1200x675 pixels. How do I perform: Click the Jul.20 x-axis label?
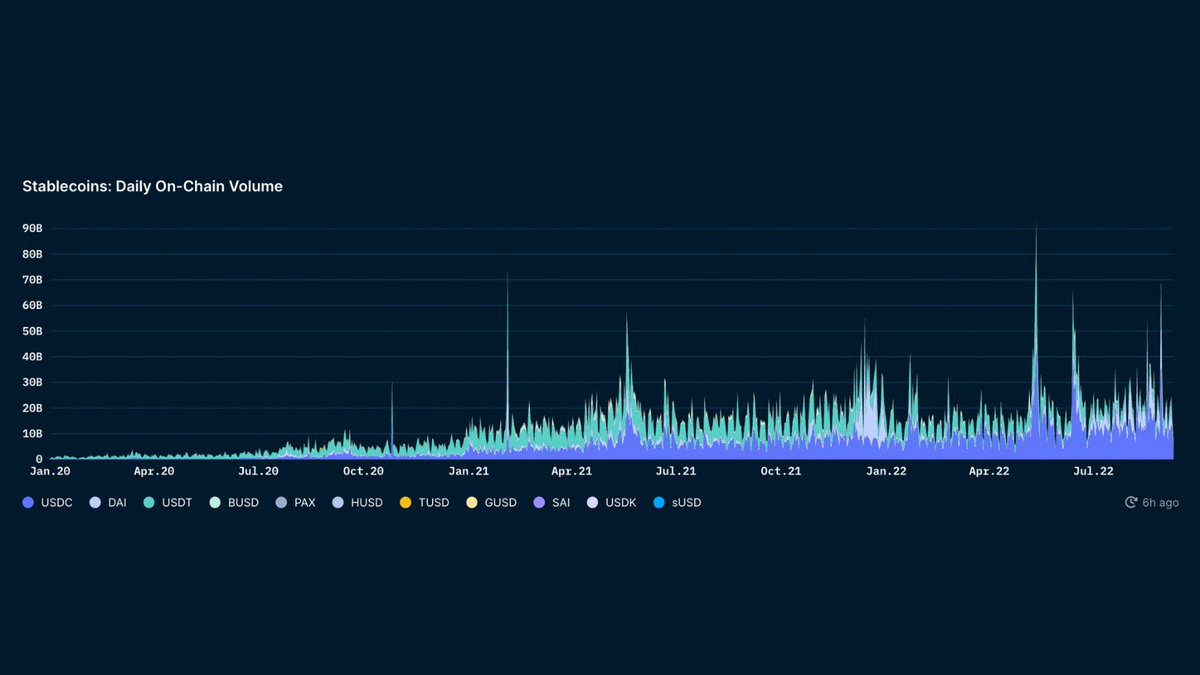click(258, 470)
